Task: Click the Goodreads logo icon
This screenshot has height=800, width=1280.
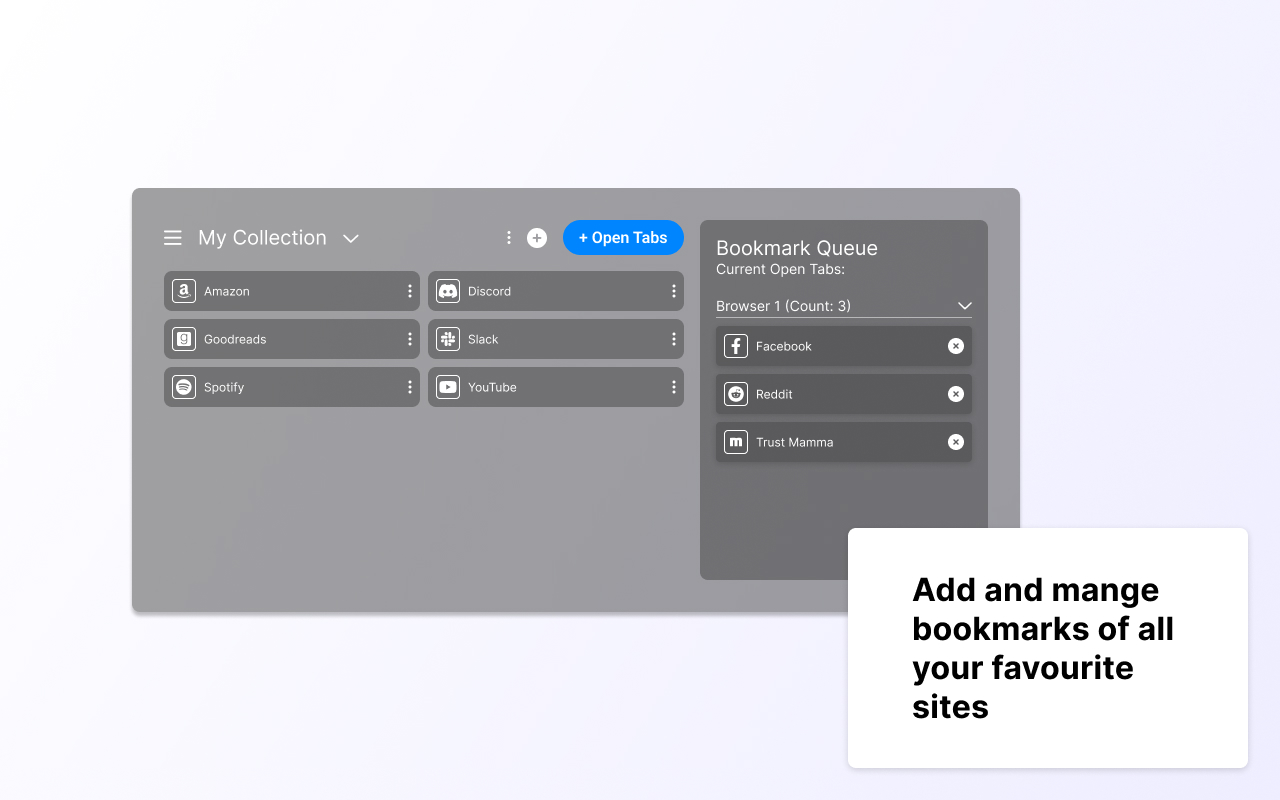Action: [184, 339]
